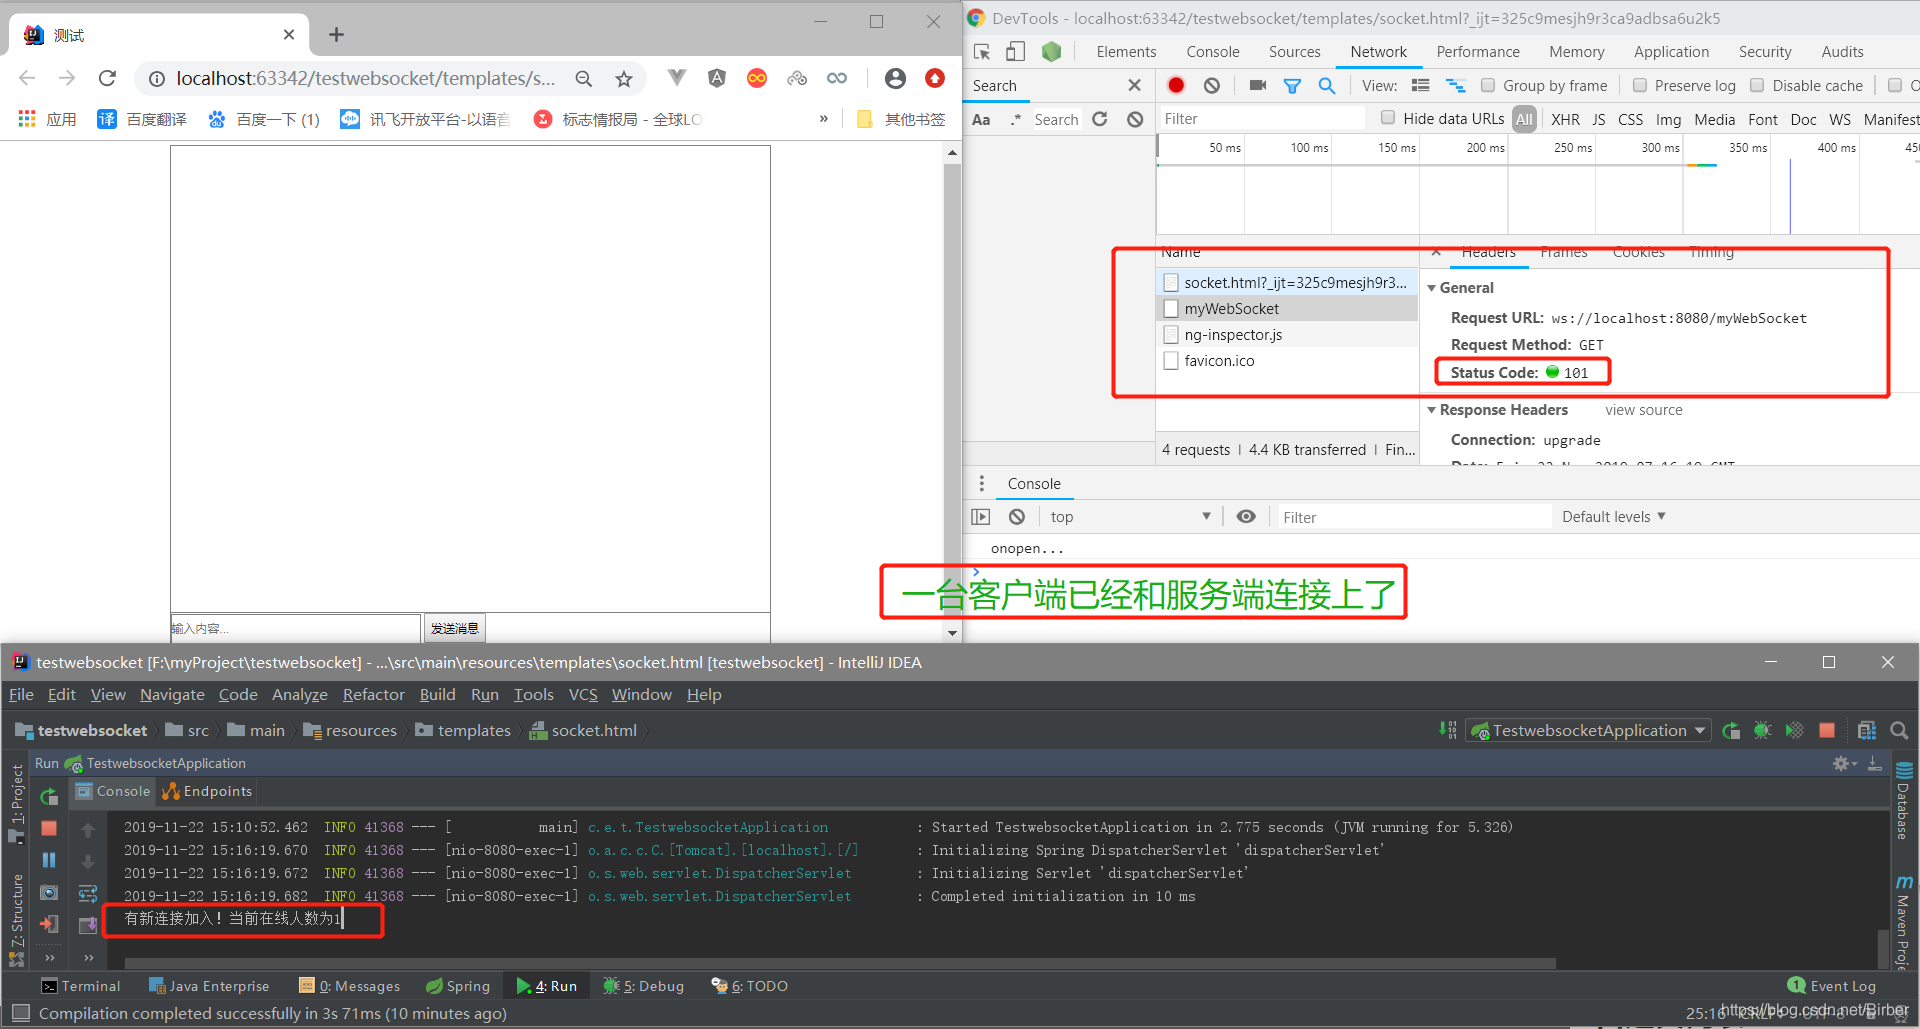
Task: Open the Application tab in DevTools
Action: coord(1671,51)
